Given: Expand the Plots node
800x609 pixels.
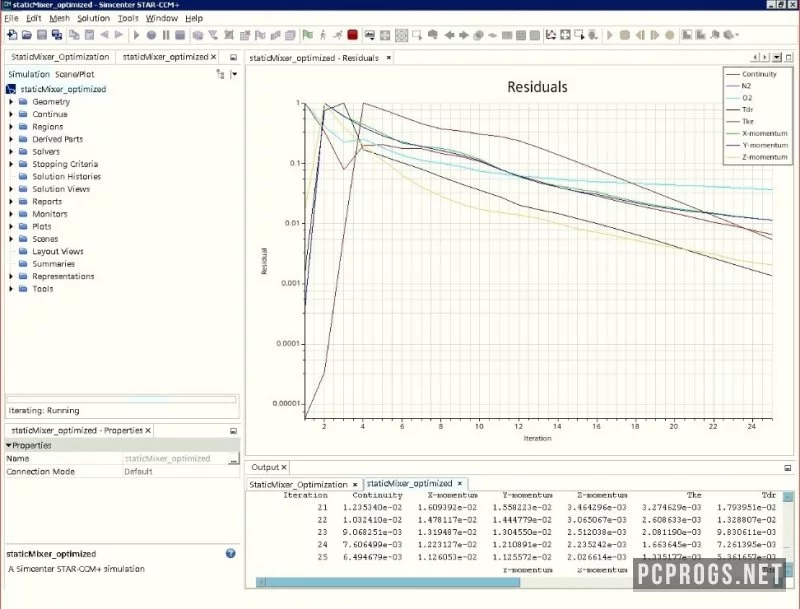Looking at the screenshot, I should 11,226.
